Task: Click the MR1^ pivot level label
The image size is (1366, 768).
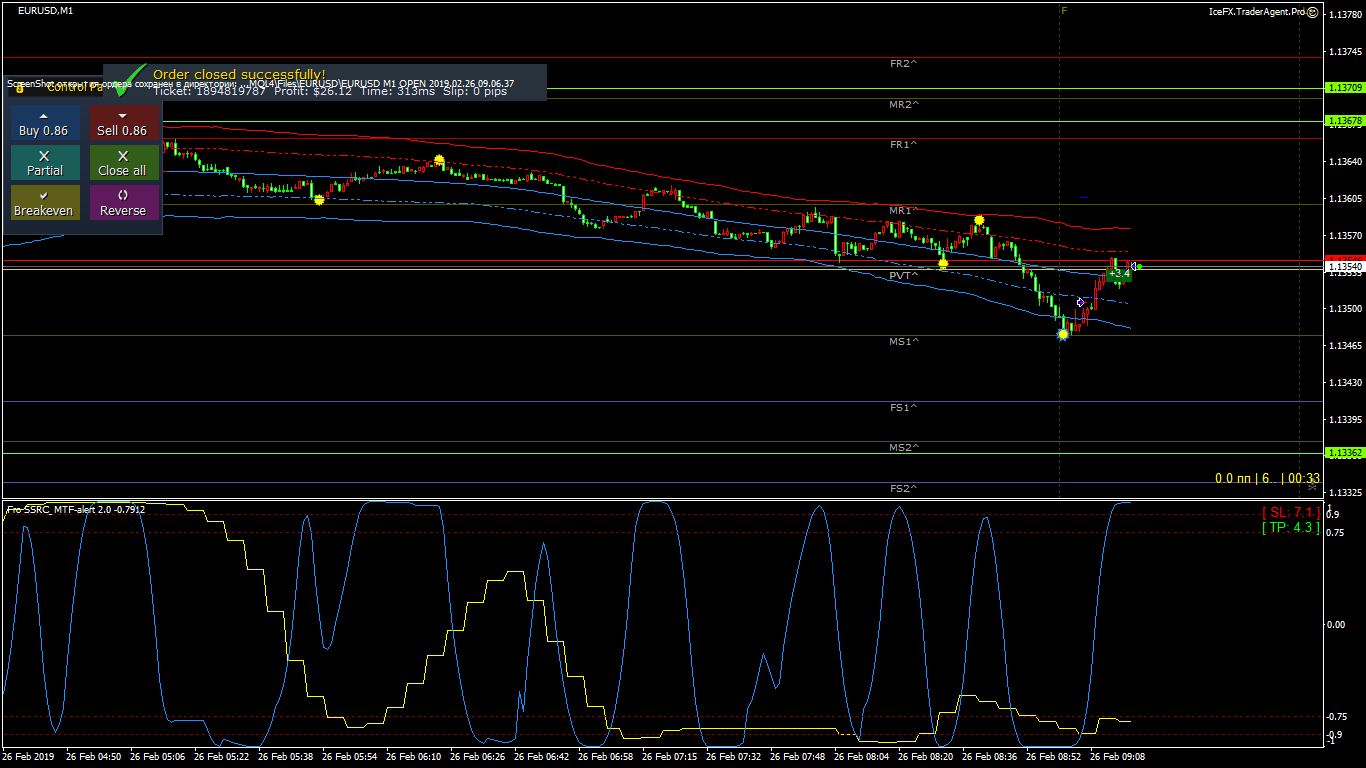Action: point(903,211)
